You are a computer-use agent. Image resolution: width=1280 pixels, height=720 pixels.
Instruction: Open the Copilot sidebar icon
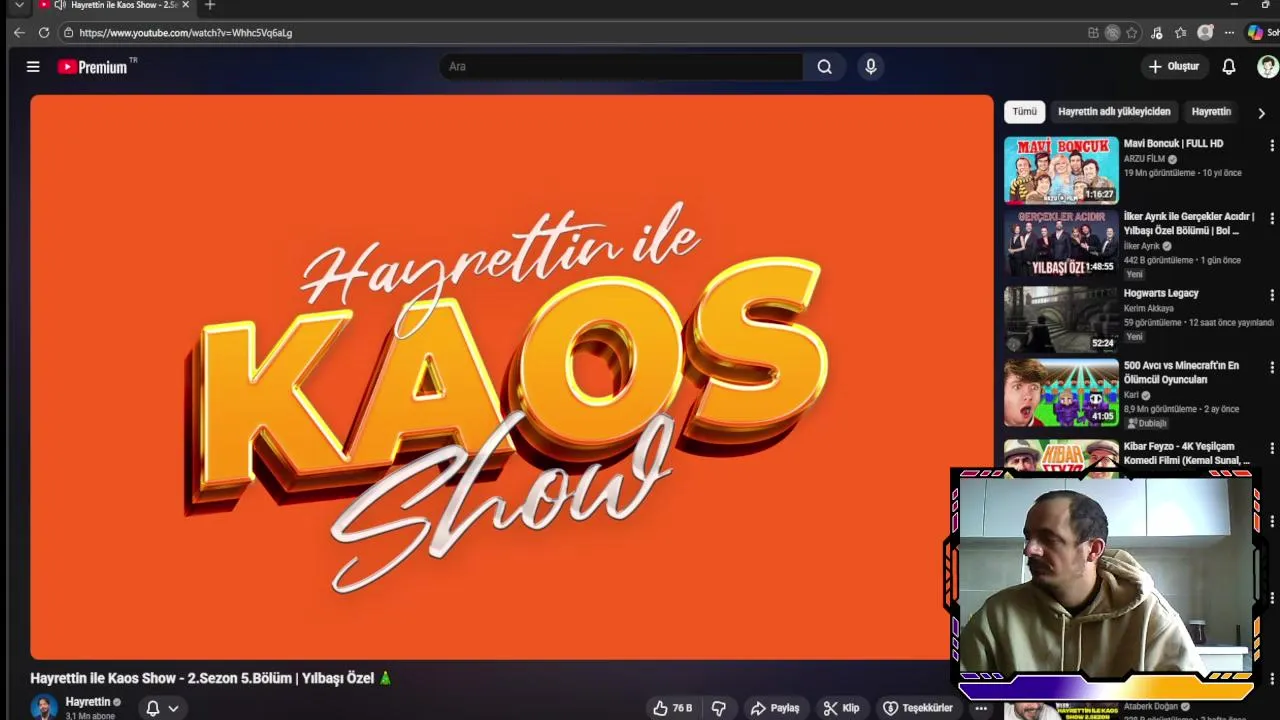[x=1255, y=33]
